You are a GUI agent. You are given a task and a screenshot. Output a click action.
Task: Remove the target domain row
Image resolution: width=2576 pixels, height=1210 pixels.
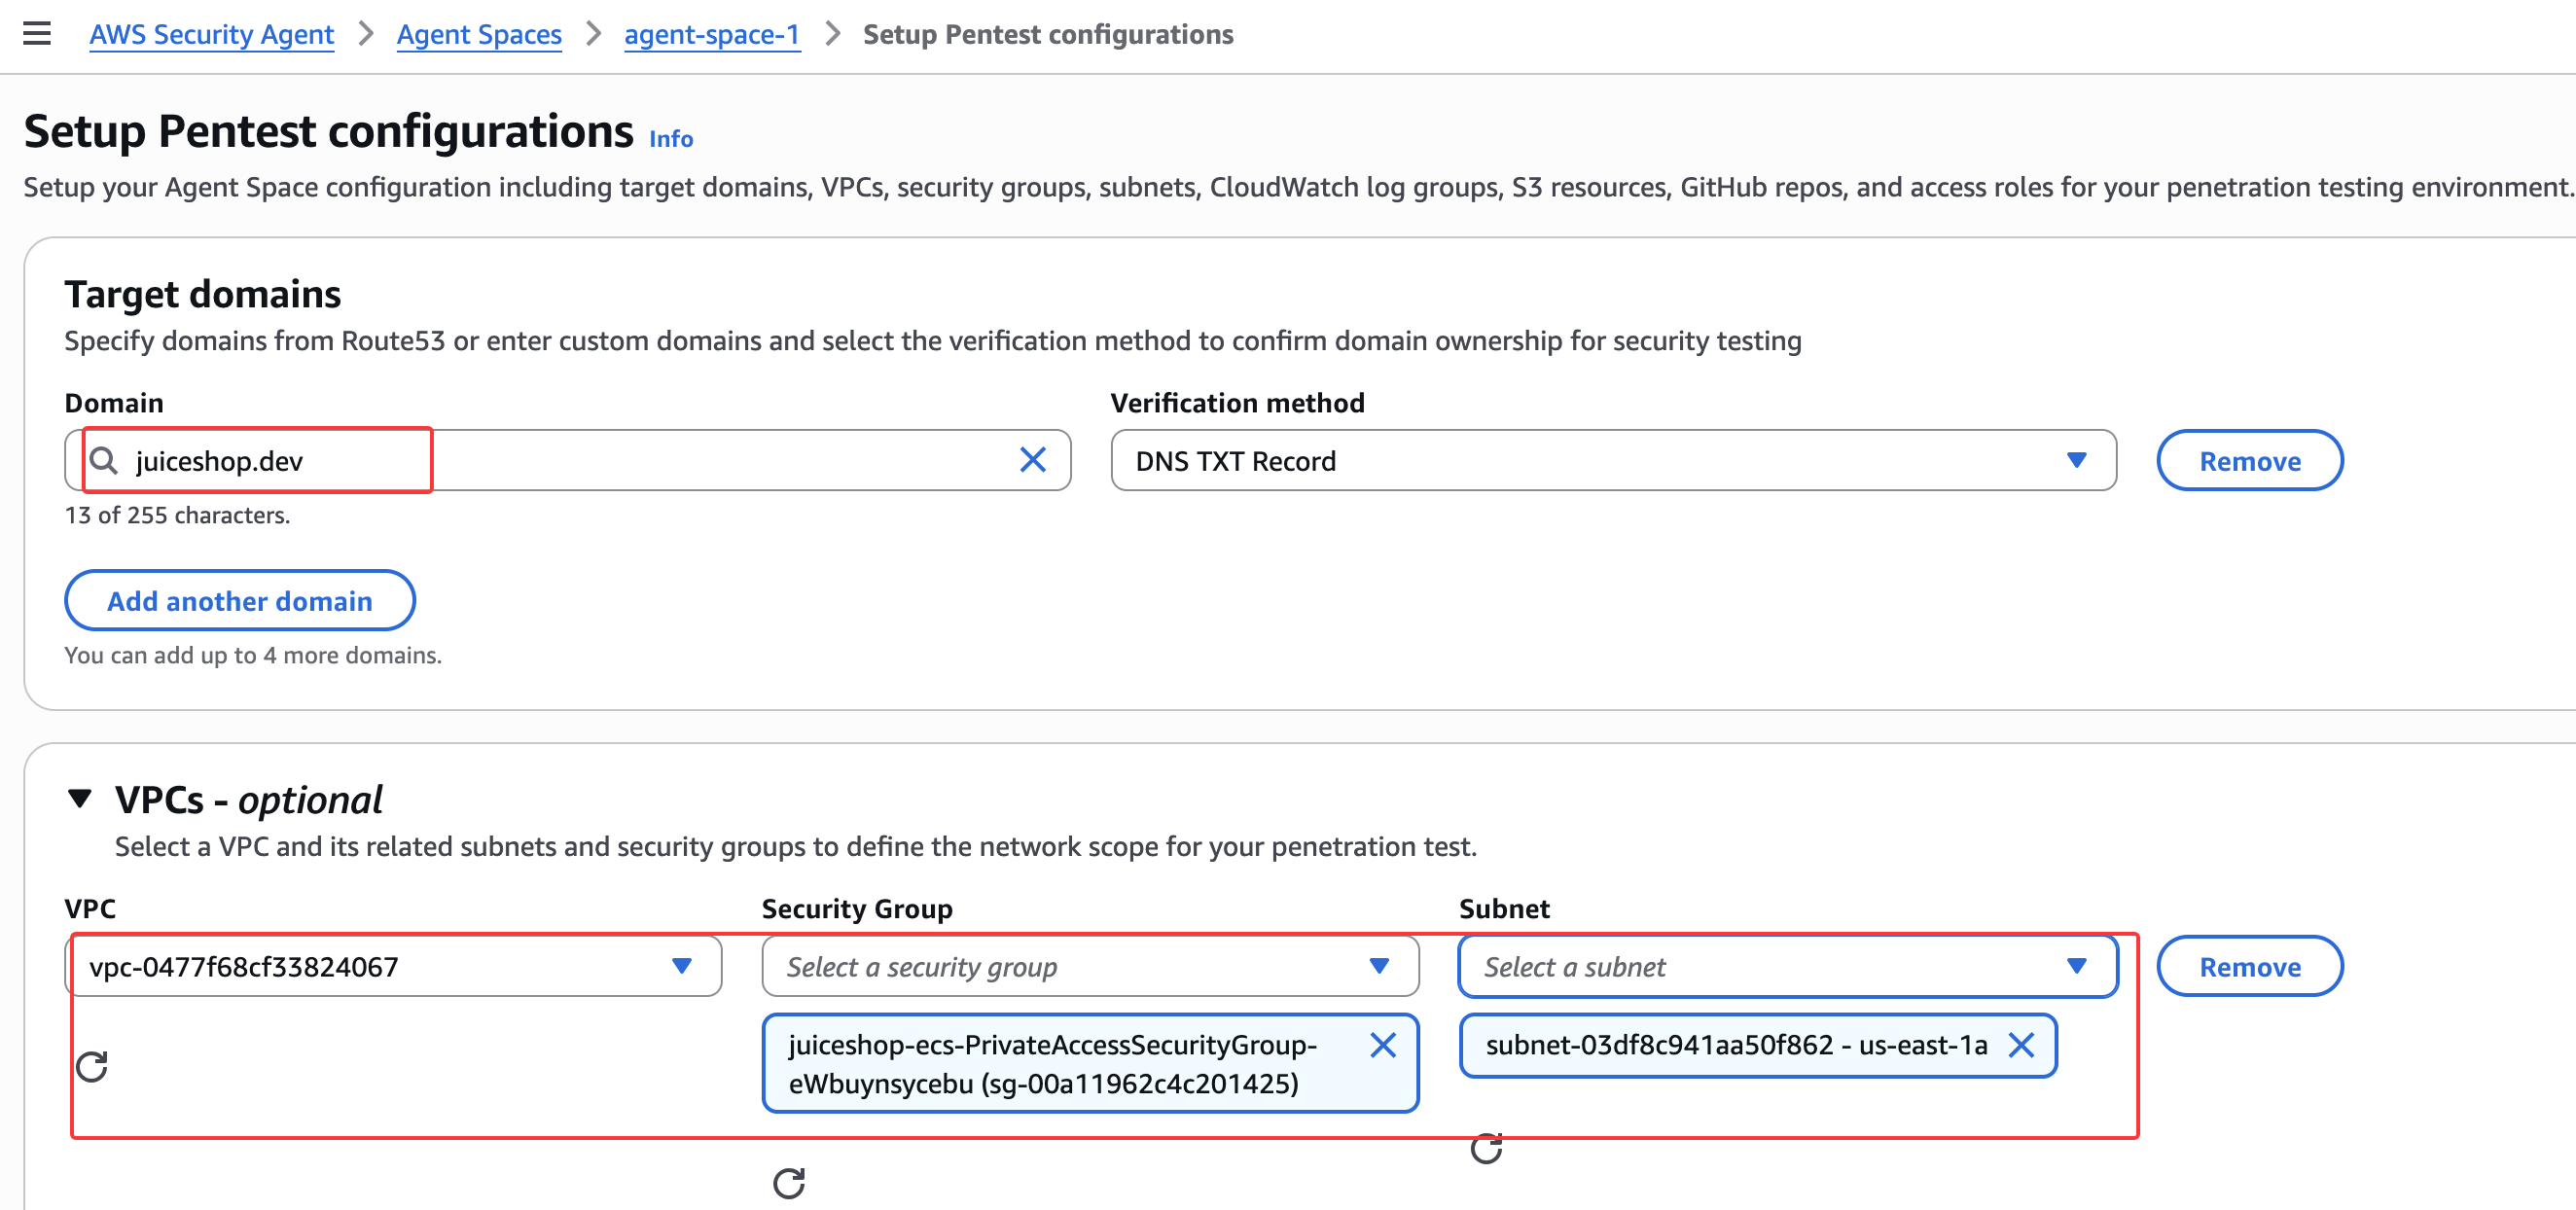pyautogui.click(x=2249, y=461)
